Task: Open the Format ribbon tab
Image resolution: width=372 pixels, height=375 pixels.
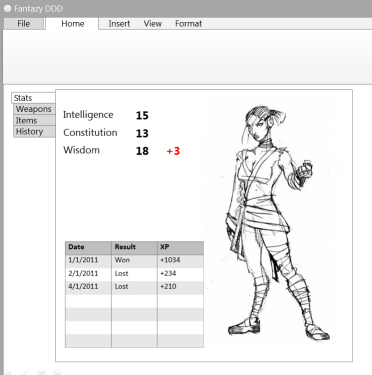Action: point(189,24)
